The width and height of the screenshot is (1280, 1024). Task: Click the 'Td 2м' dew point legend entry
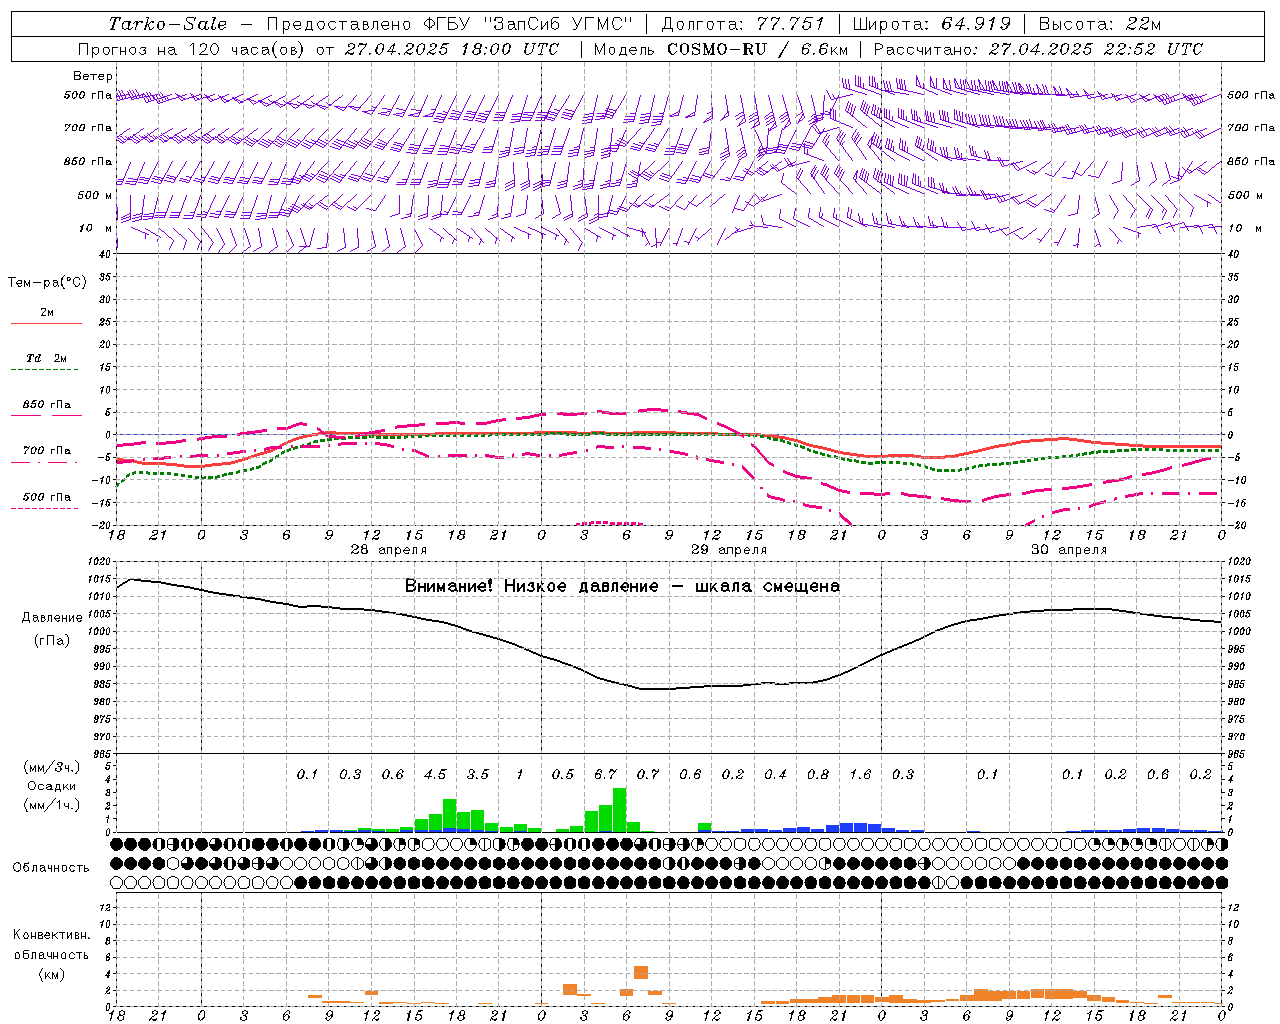coord(47,358)
